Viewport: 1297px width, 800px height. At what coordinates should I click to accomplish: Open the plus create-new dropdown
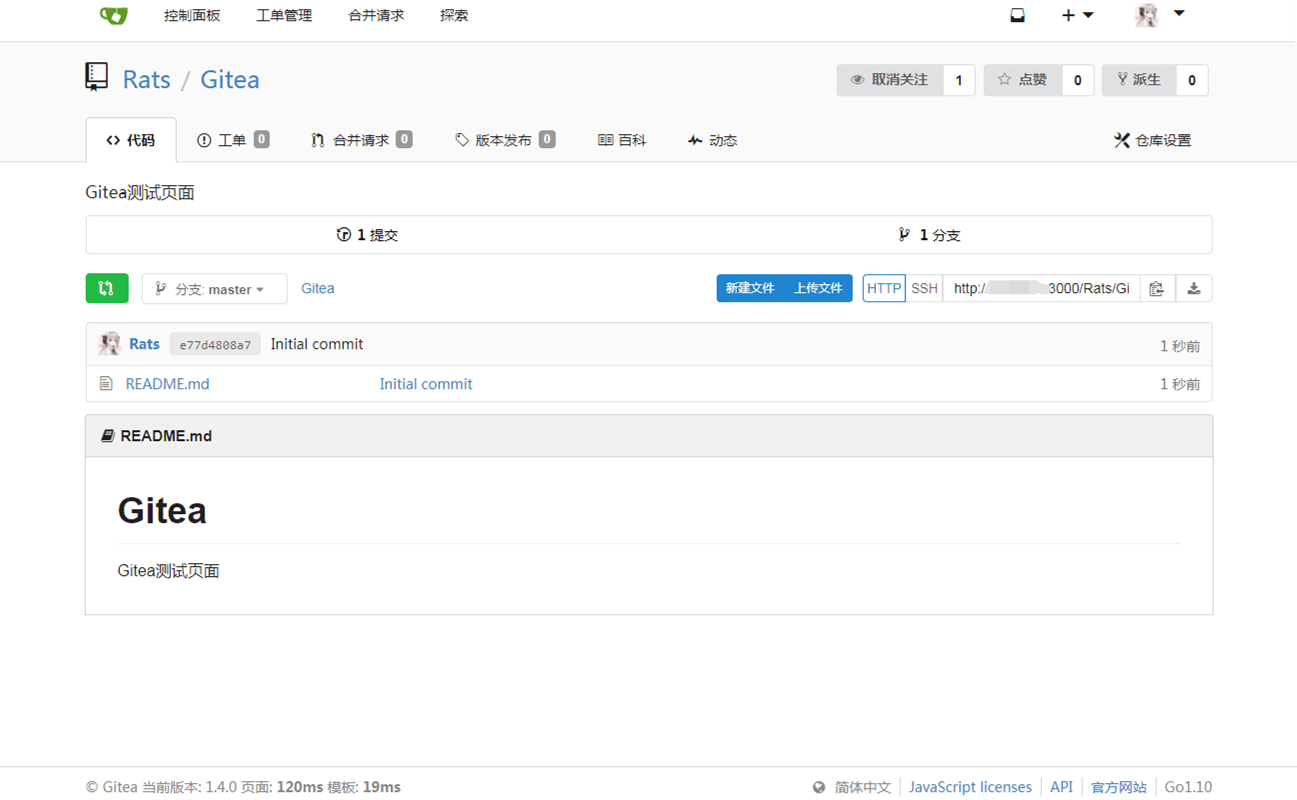click(x=1077, y=15)
